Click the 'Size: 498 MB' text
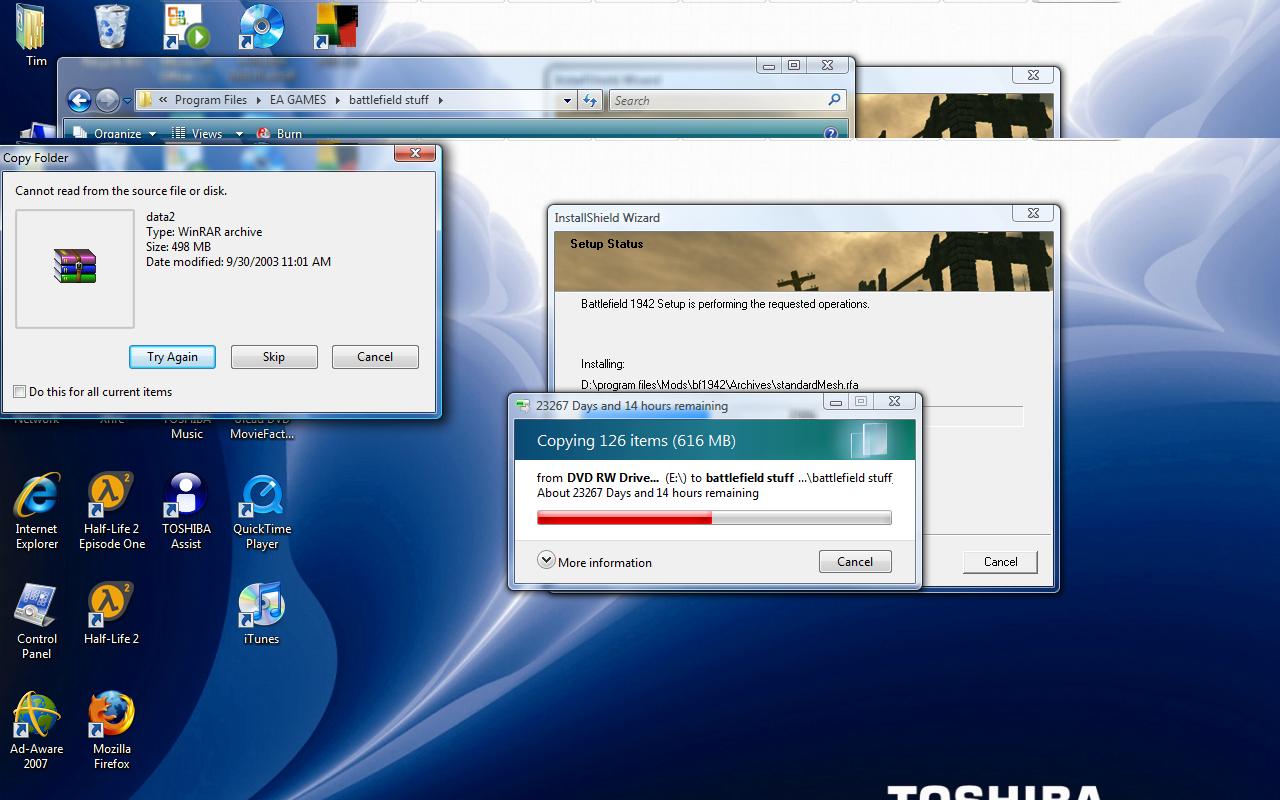The image size is (1280, 800). tap(178, 246)
